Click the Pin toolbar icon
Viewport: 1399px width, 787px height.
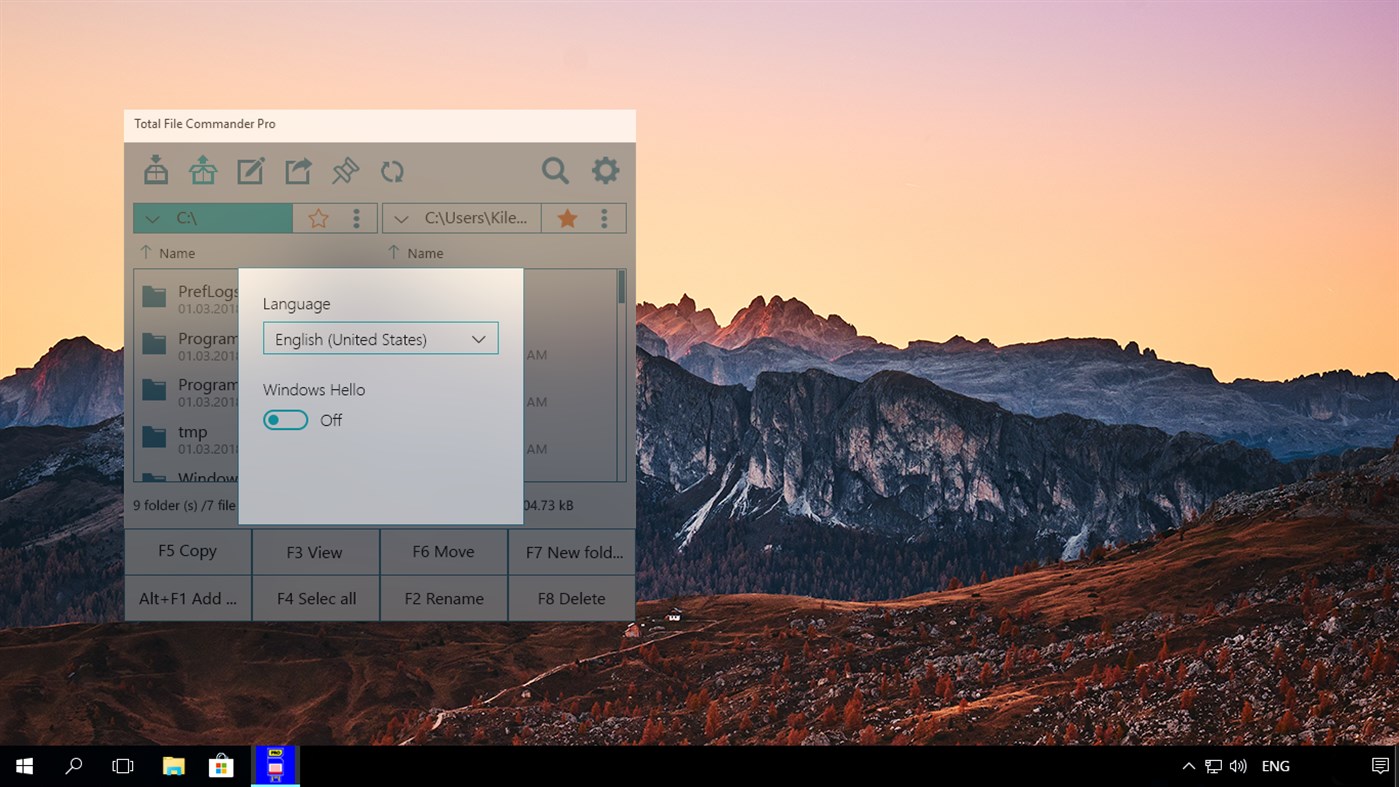[x=344, y=170]
